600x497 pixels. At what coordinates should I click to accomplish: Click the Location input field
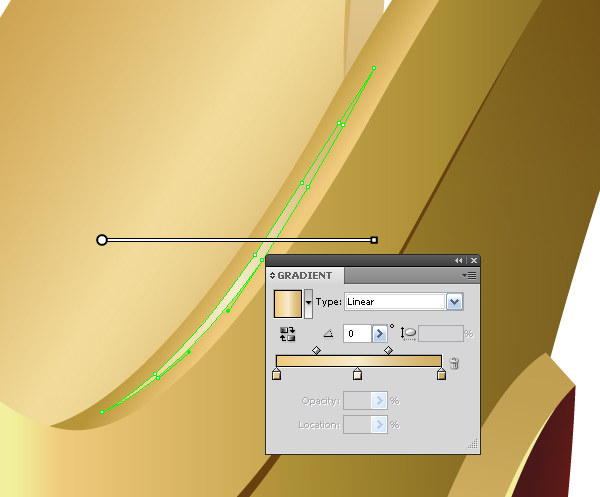(x=357, y=425)
